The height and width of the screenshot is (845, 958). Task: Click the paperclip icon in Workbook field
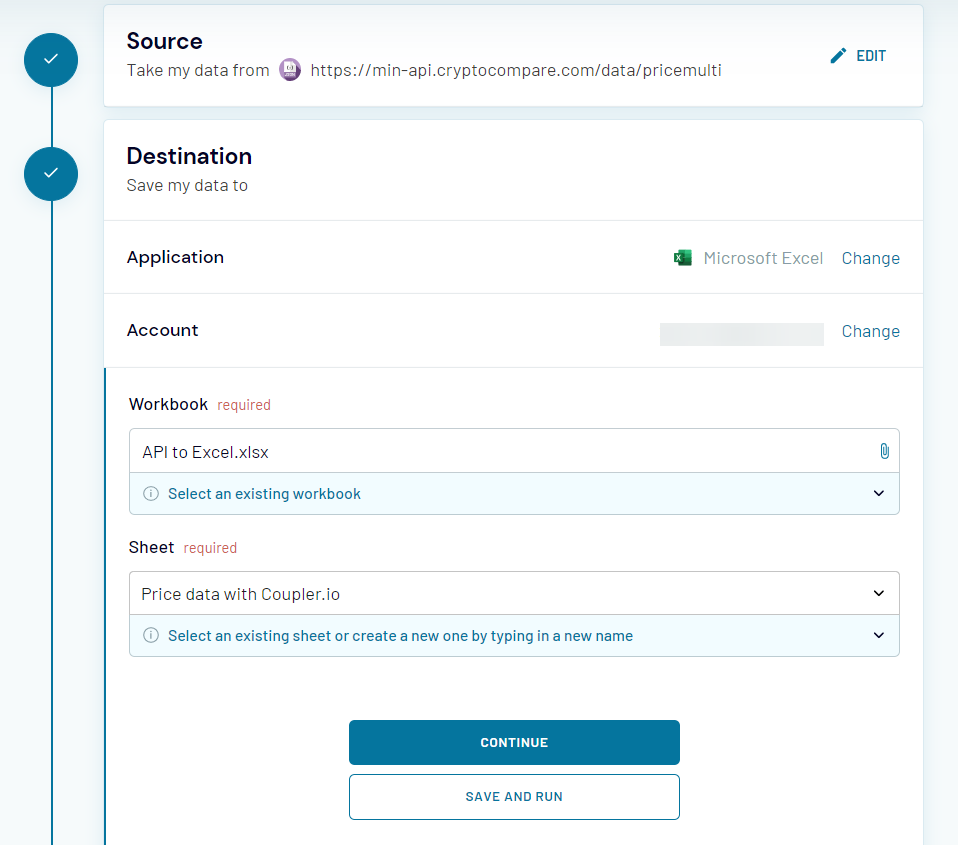(884, 451)
